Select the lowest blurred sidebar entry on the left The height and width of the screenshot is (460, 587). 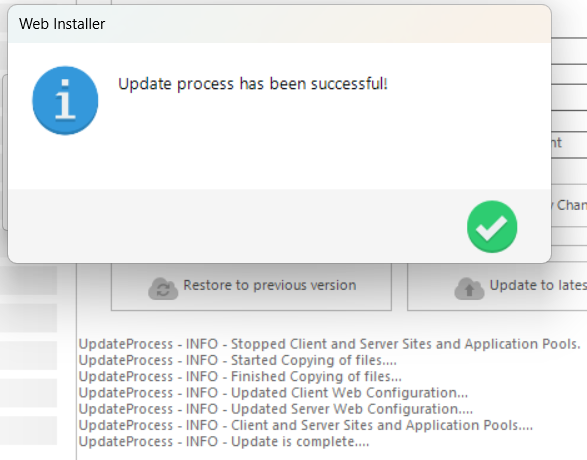click(x=28, y=431)
